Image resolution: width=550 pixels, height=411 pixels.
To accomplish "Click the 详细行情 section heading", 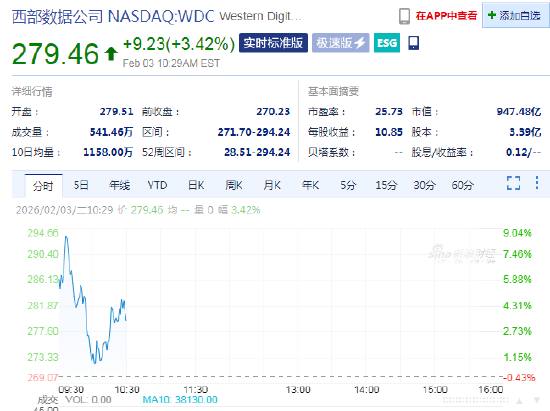I will pos(32,92).
